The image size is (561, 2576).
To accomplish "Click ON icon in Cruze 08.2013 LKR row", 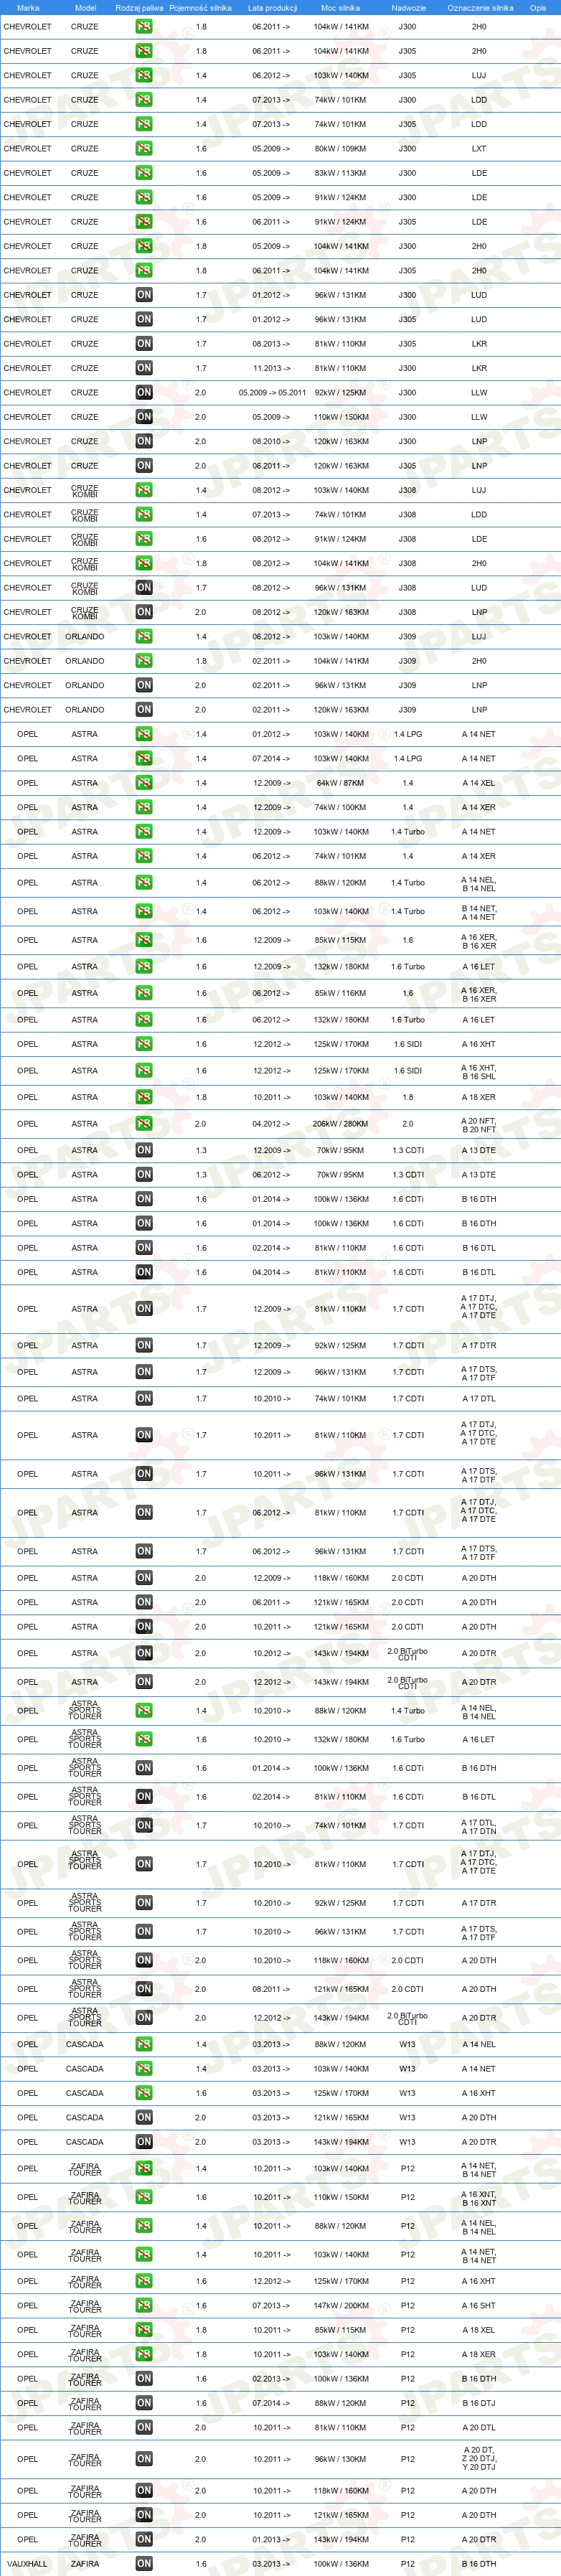I will (144, 343).
